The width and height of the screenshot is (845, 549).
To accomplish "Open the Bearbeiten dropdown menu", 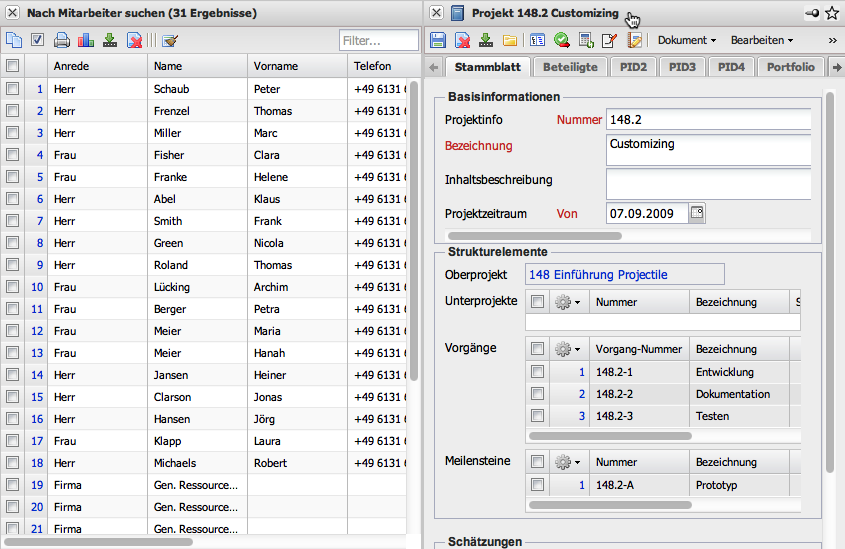I will 761,41.
